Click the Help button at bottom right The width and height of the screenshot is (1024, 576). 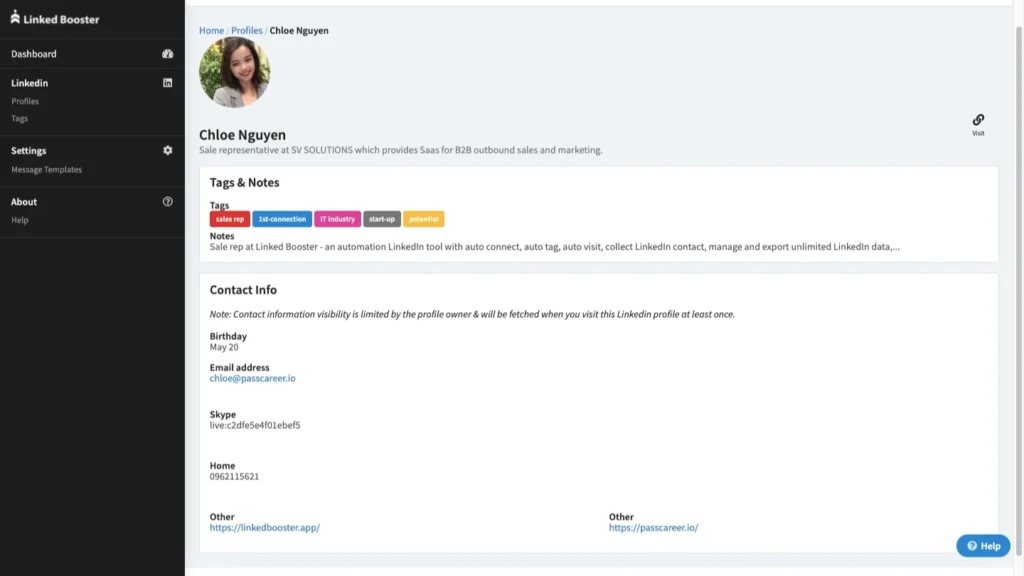pyautogui.click(x=983, y=545)
